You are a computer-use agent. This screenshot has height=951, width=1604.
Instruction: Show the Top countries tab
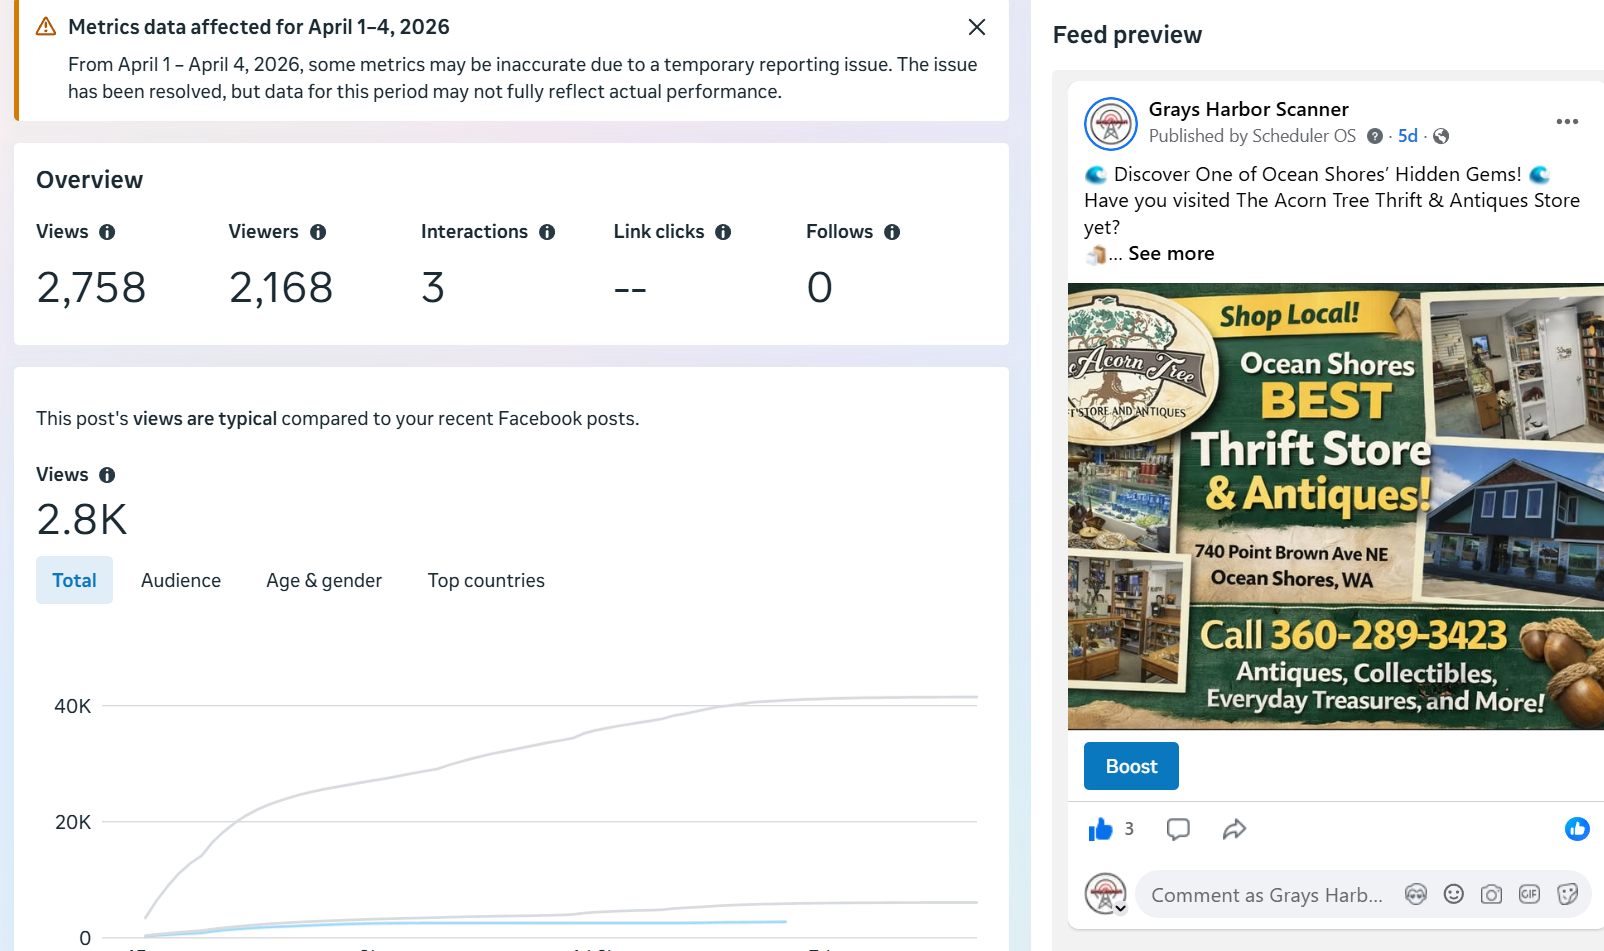click(x=486, y=581)
